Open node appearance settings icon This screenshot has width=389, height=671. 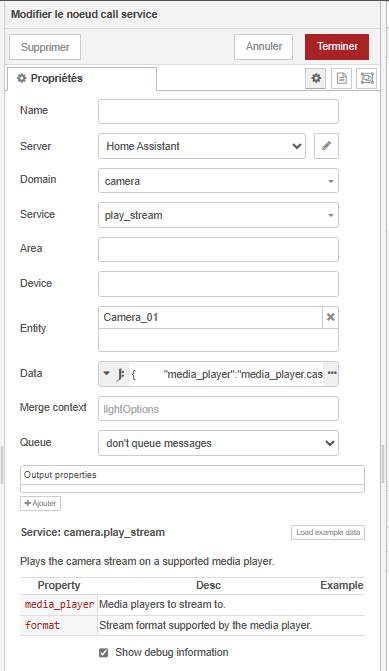pos(367,78)
